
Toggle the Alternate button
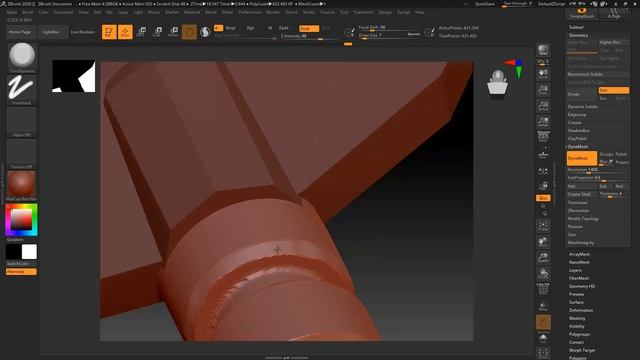21,271
